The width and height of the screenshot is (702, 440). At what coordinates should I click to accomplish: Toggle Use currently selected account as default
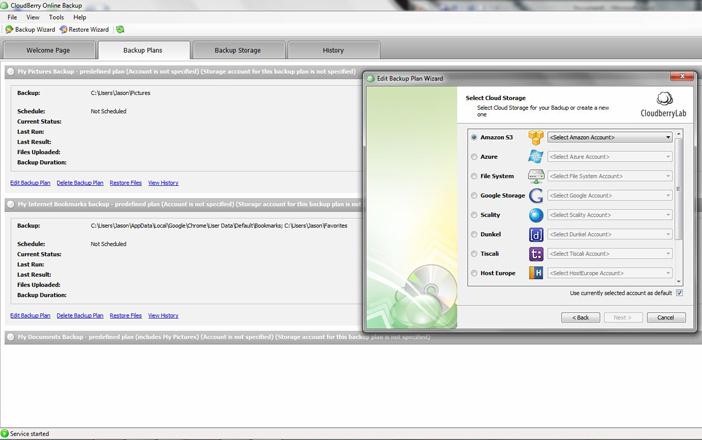(679, 293)
